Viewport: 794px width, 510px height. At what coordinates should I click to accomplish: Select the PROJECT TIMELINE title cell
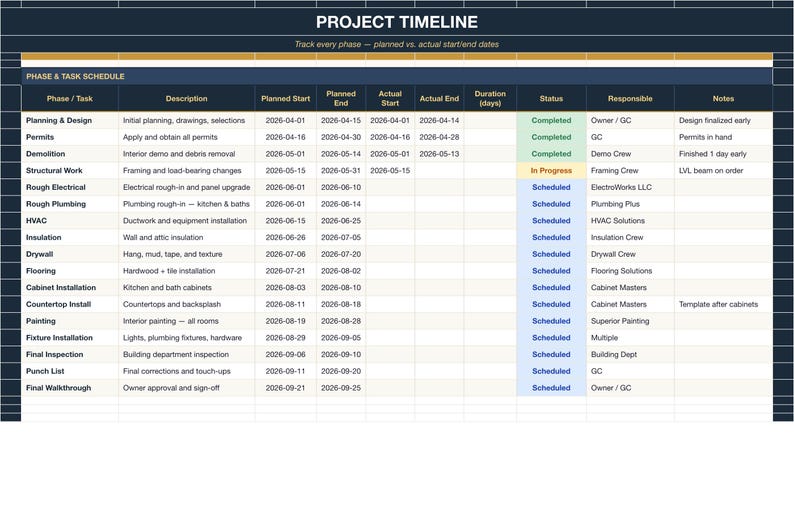(x=396, y=22)
